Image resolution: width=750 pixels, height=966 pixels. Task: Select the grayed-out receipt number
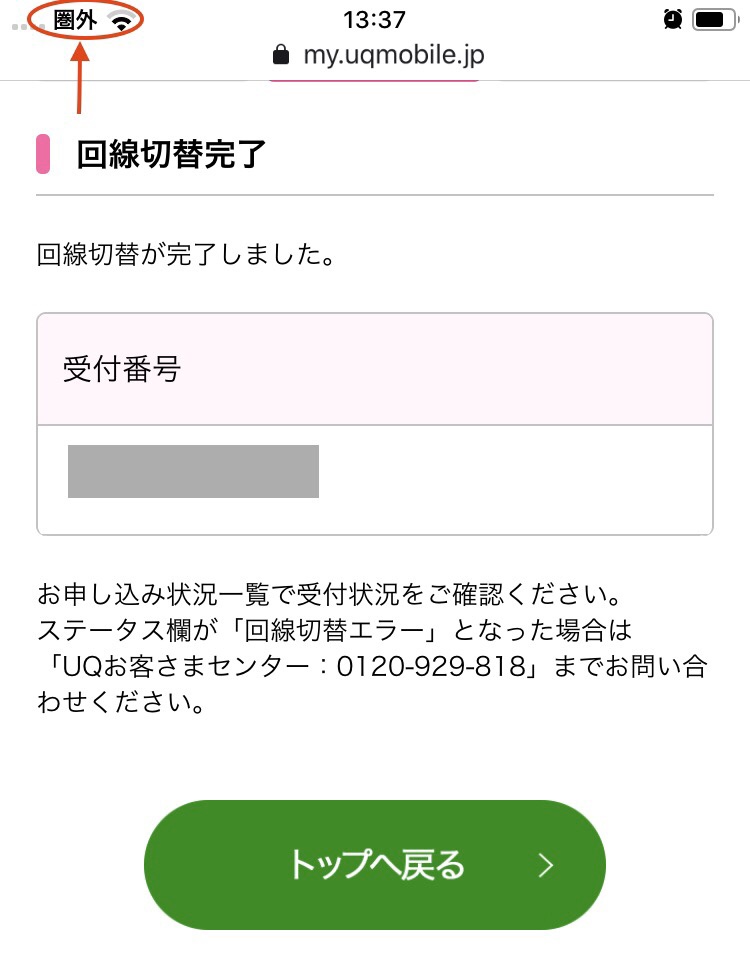[x=193, y=472]
